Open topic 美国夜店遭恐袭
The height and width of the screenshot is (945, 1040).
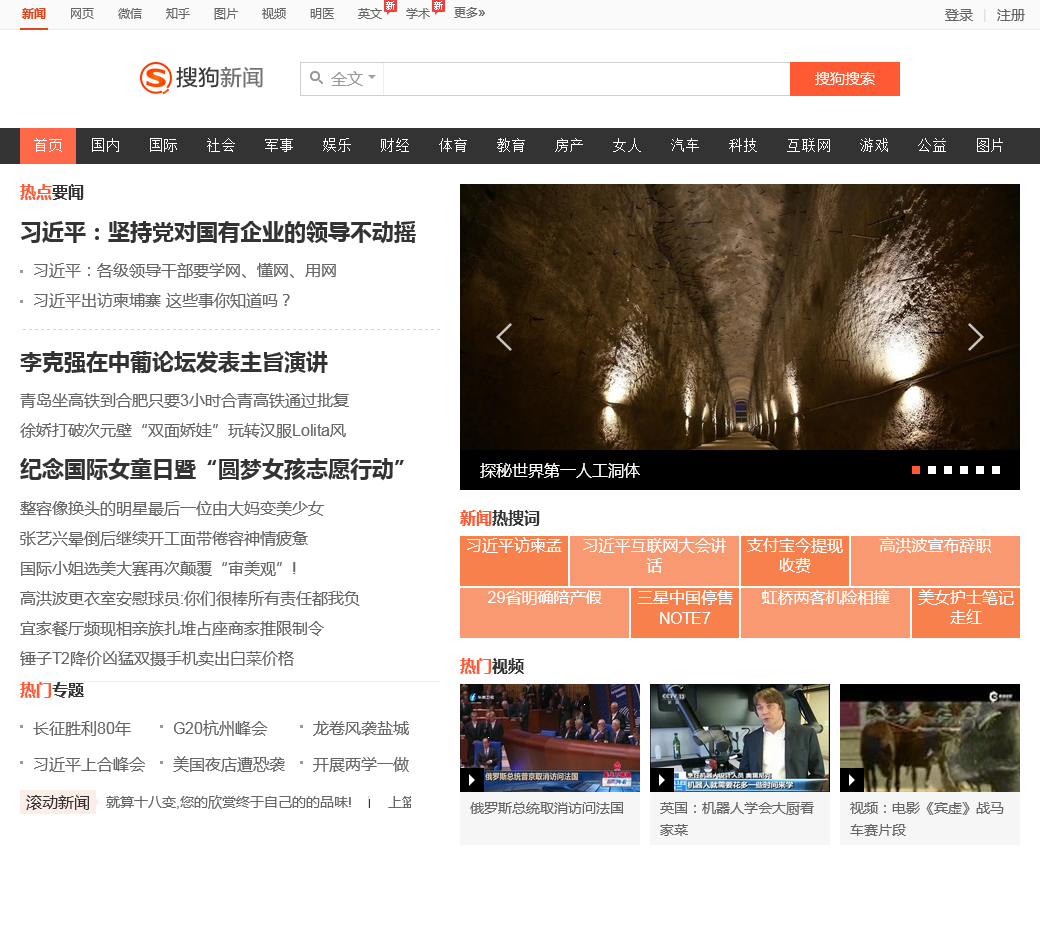(x=229, y=765)
